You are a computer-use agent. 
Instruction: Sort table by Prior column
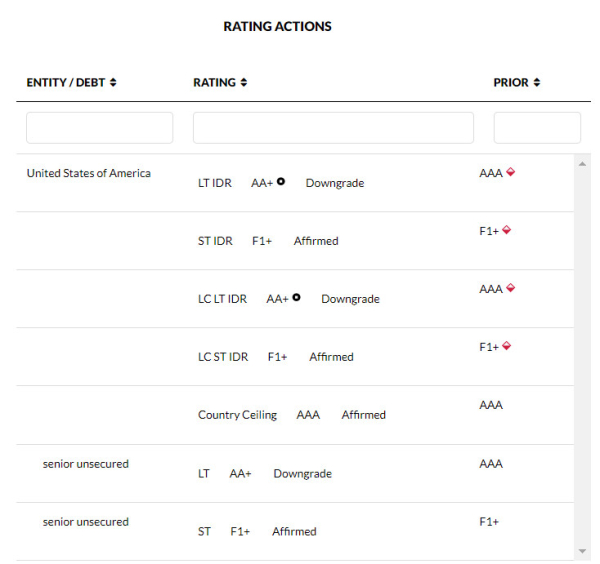tap(537, 83)
